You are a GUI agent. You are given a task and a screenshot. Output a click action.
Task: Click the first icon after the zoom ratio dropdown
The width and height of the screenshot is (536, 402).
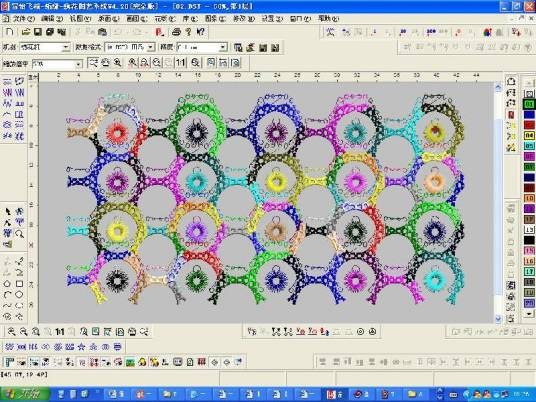pos(93,63)
